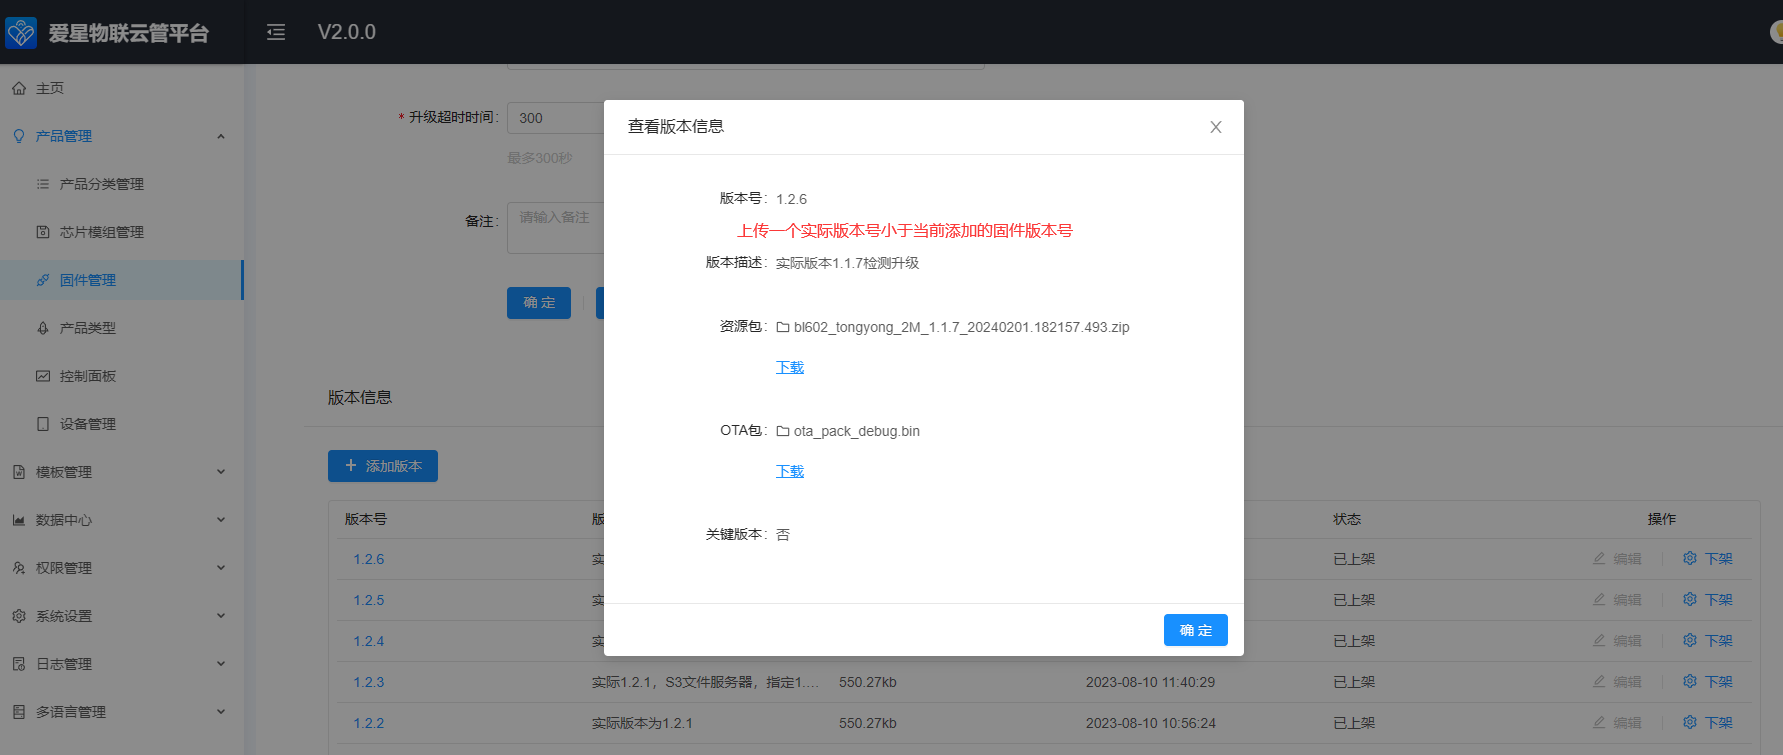
Task: Download the resource package zip via 下载
Action: click(790, 367)
